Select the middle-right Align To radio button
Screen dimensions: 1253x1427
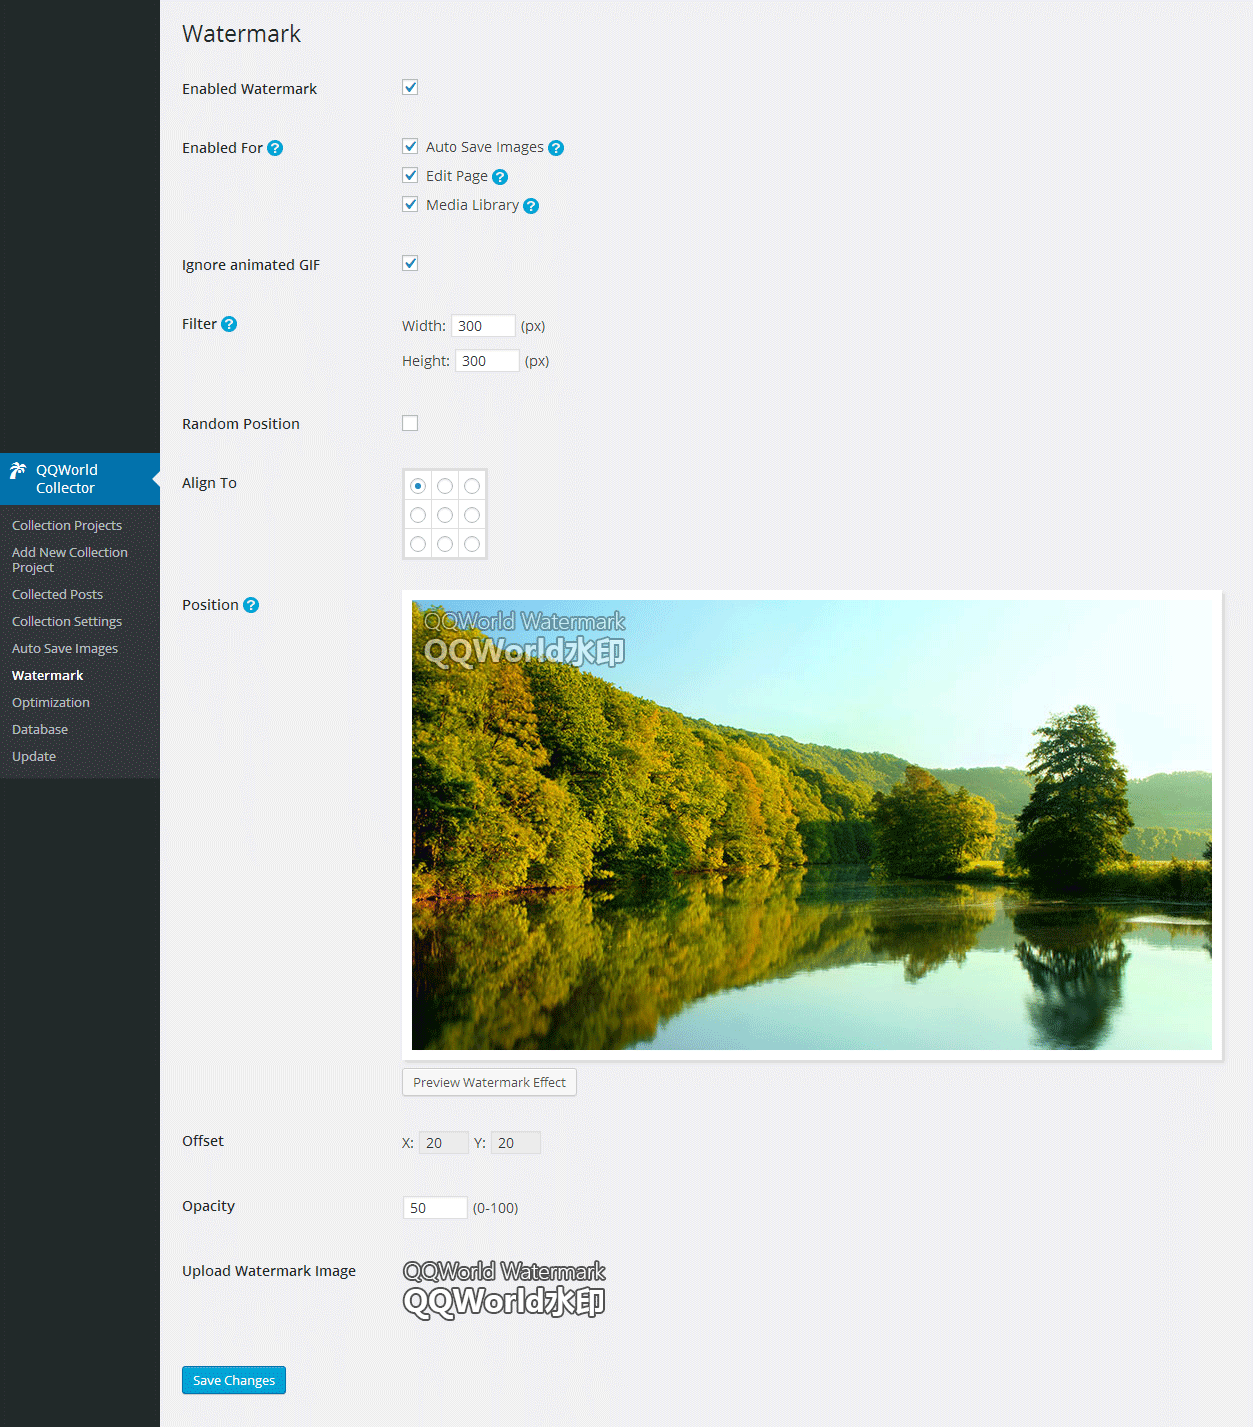pos(472,515)
